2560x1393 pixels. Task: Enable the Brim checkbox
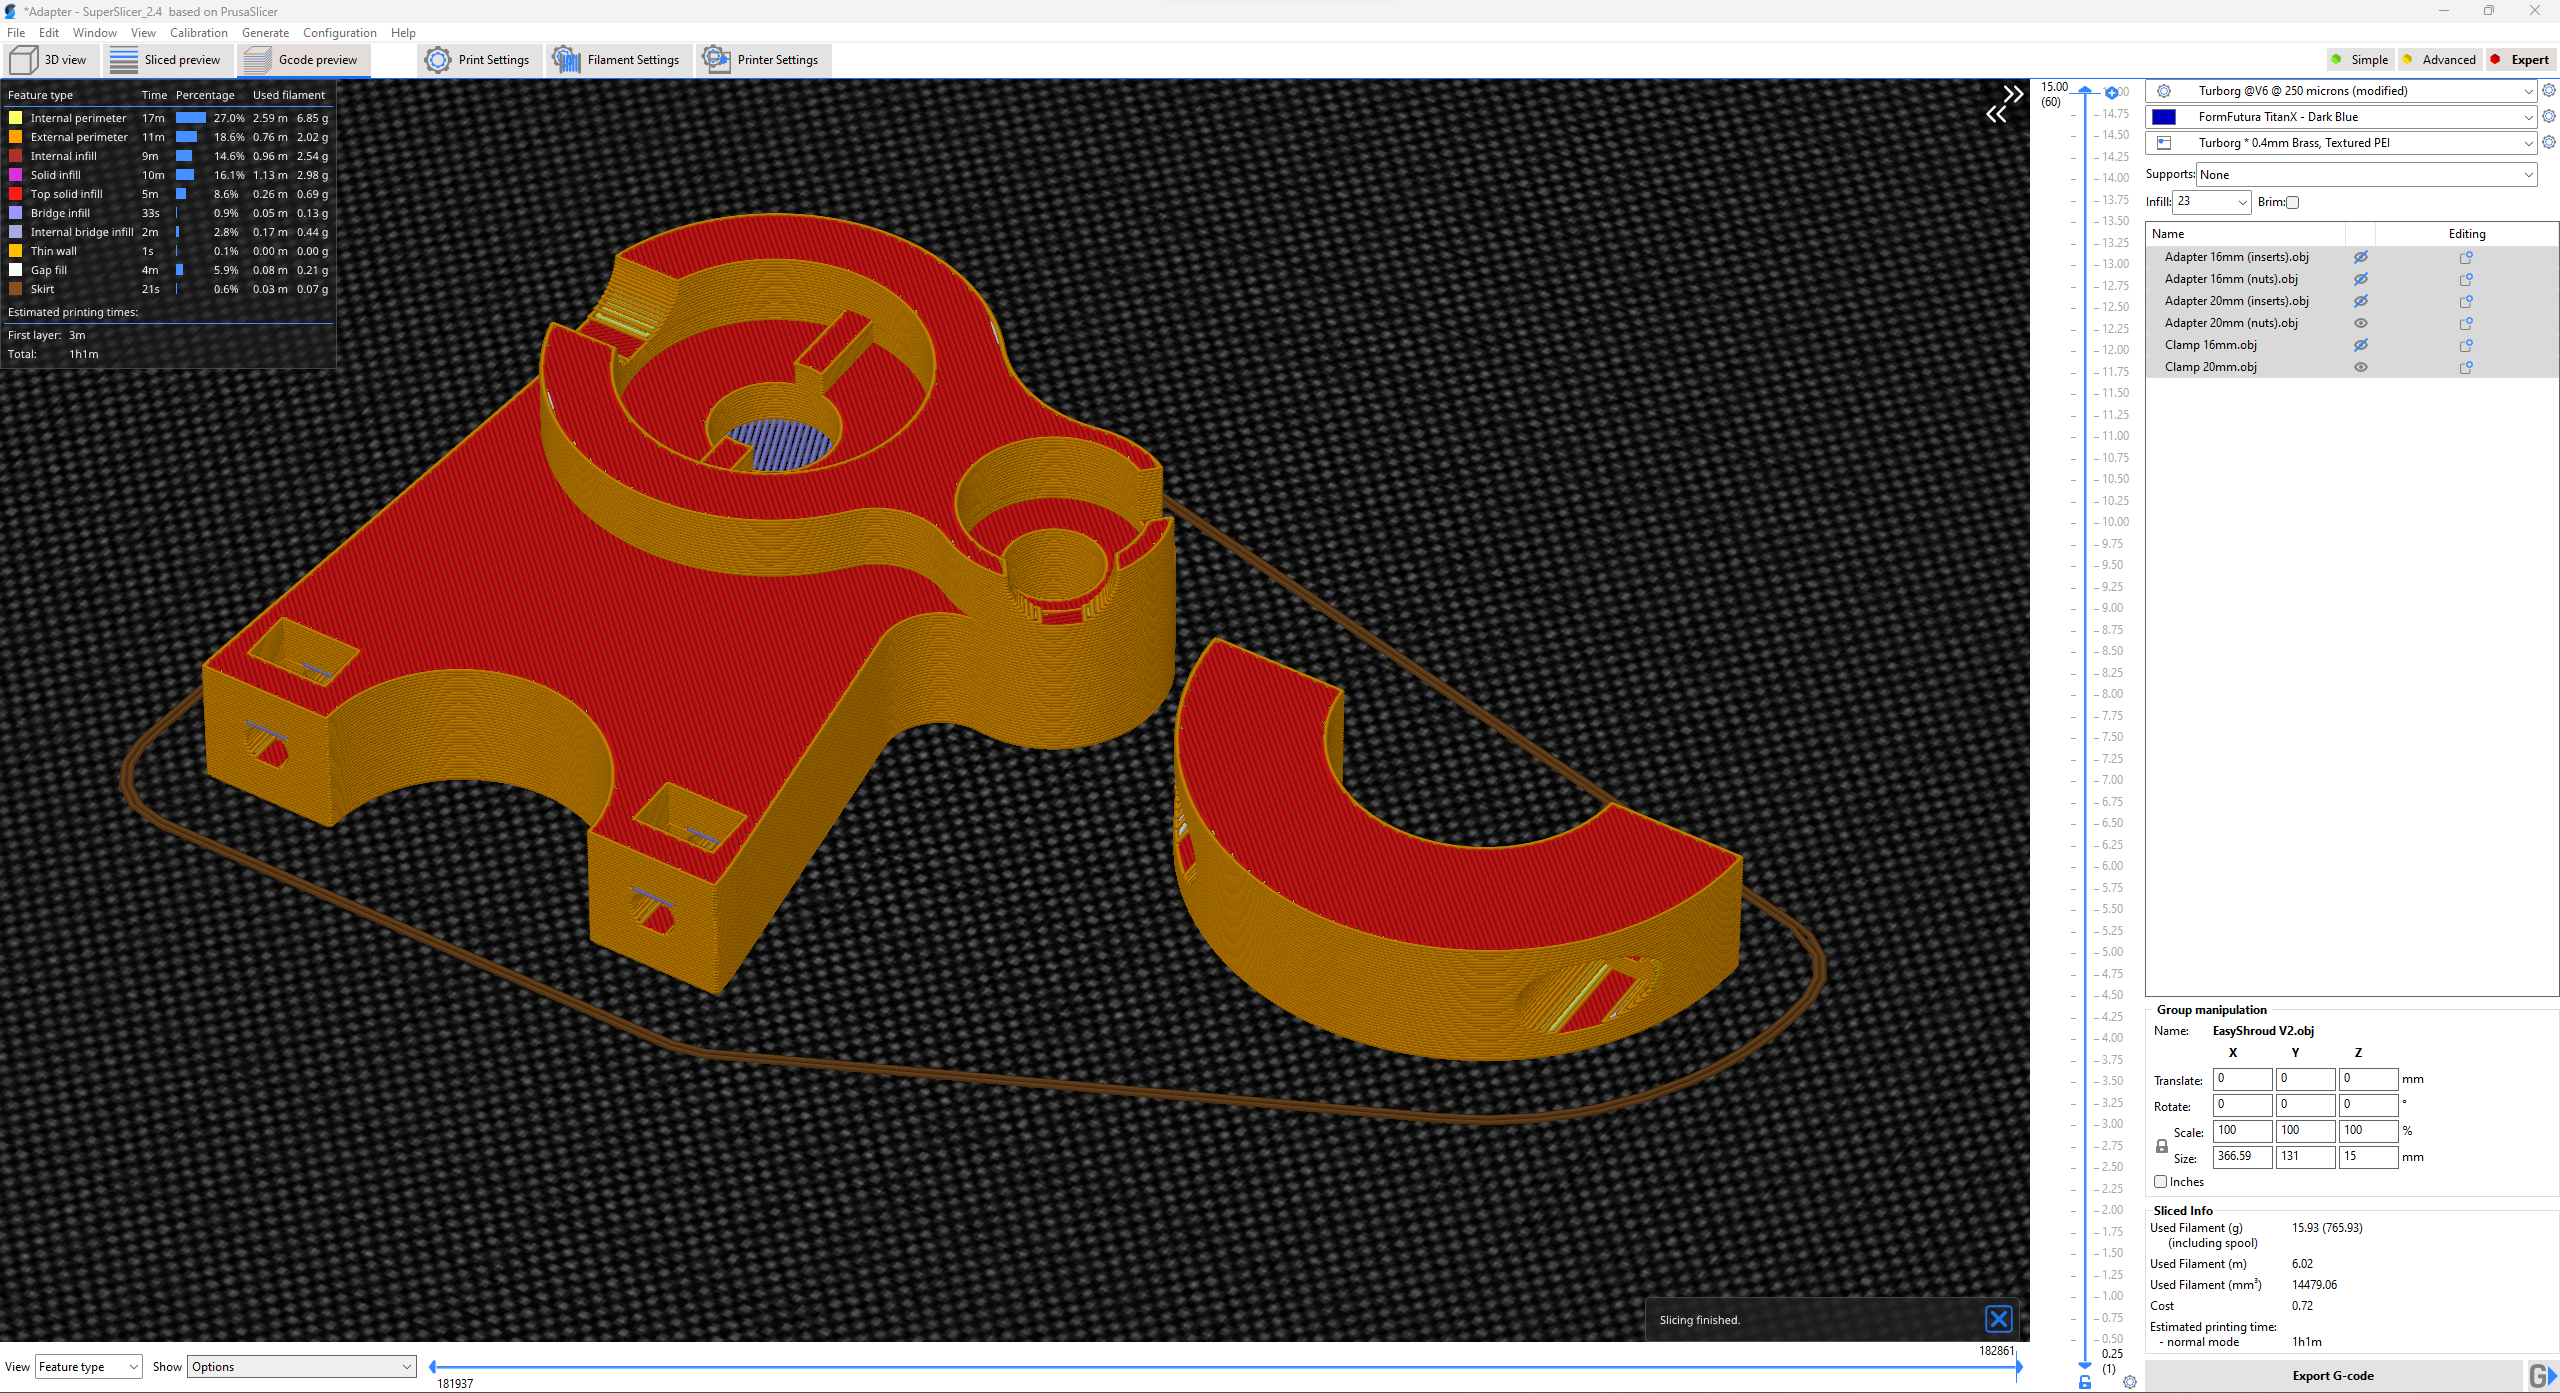2293,202
